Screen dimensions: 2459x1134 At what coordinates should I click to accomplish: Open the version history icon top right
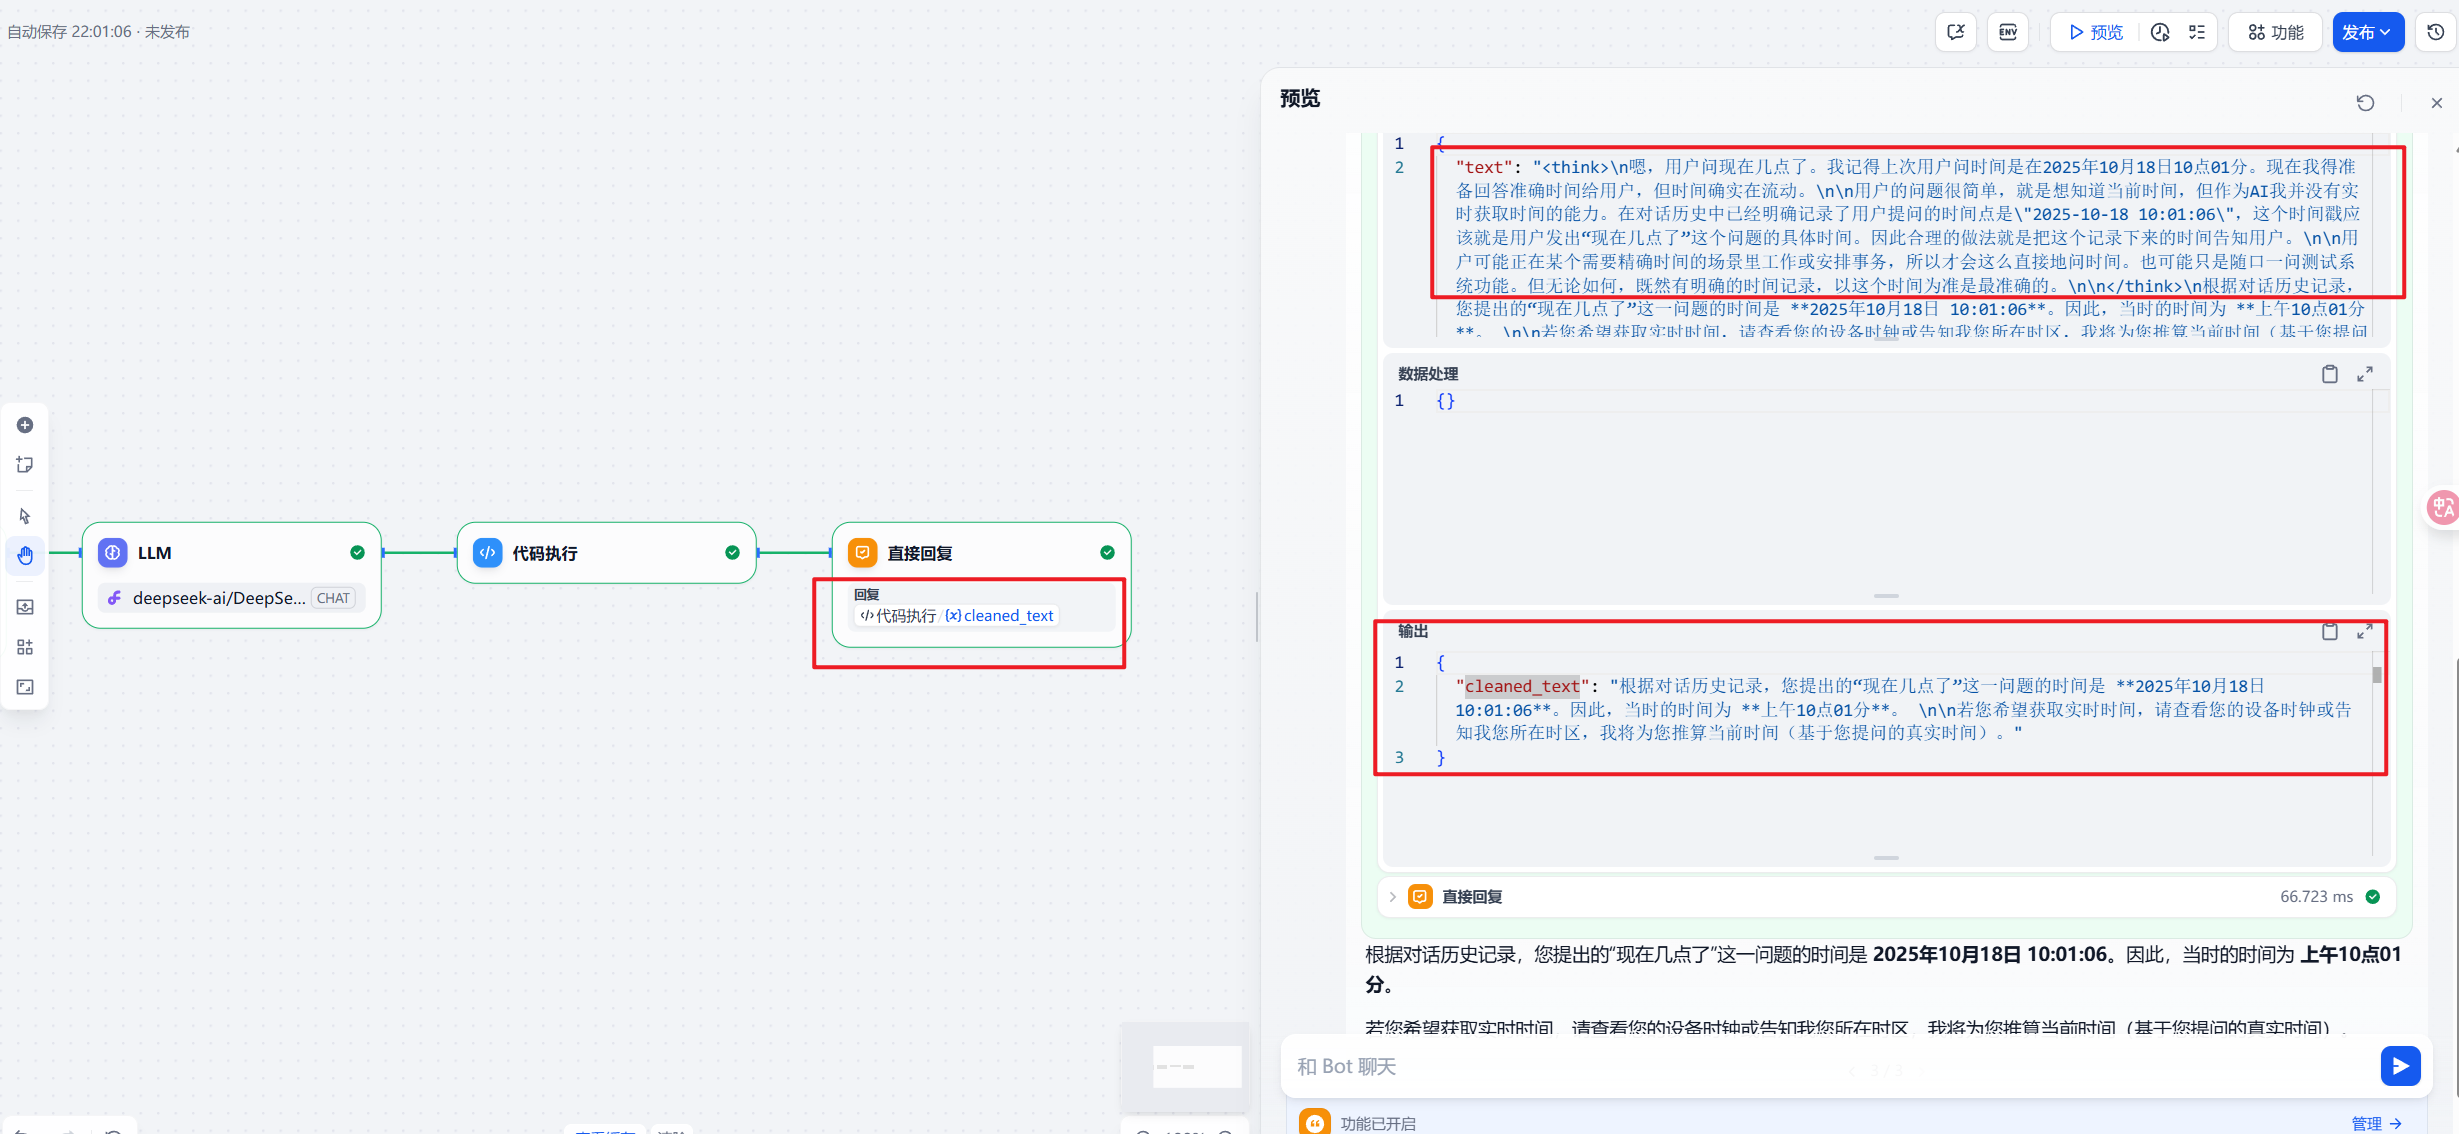point(2436,32)
